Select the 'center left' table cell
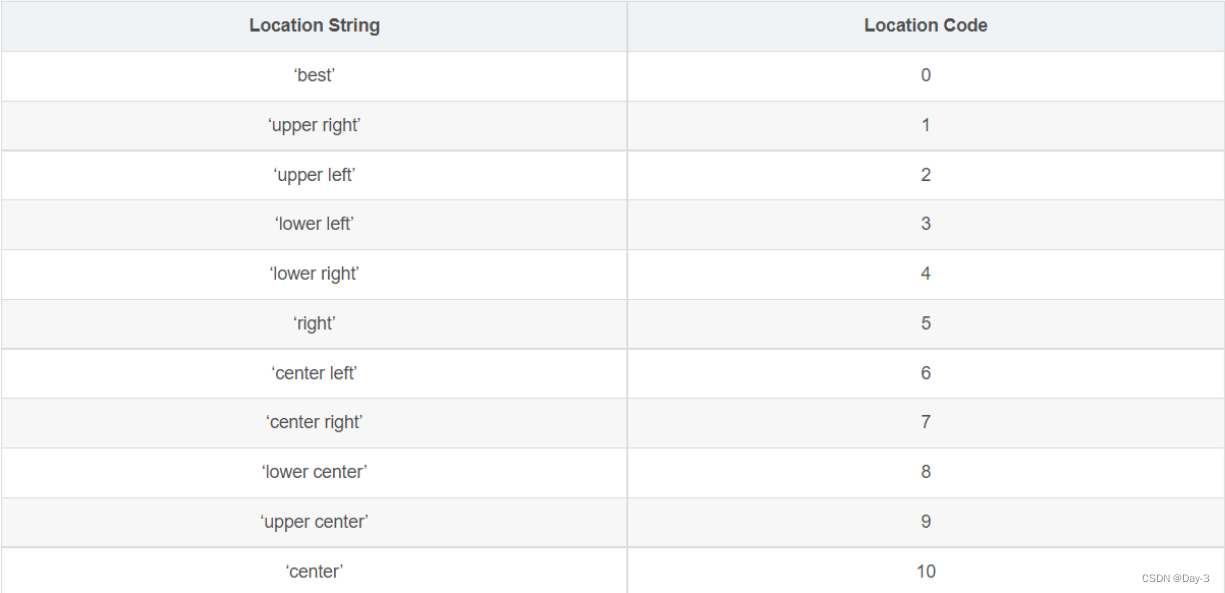Viewport: 1225px width, 593px height. point(314,373)
